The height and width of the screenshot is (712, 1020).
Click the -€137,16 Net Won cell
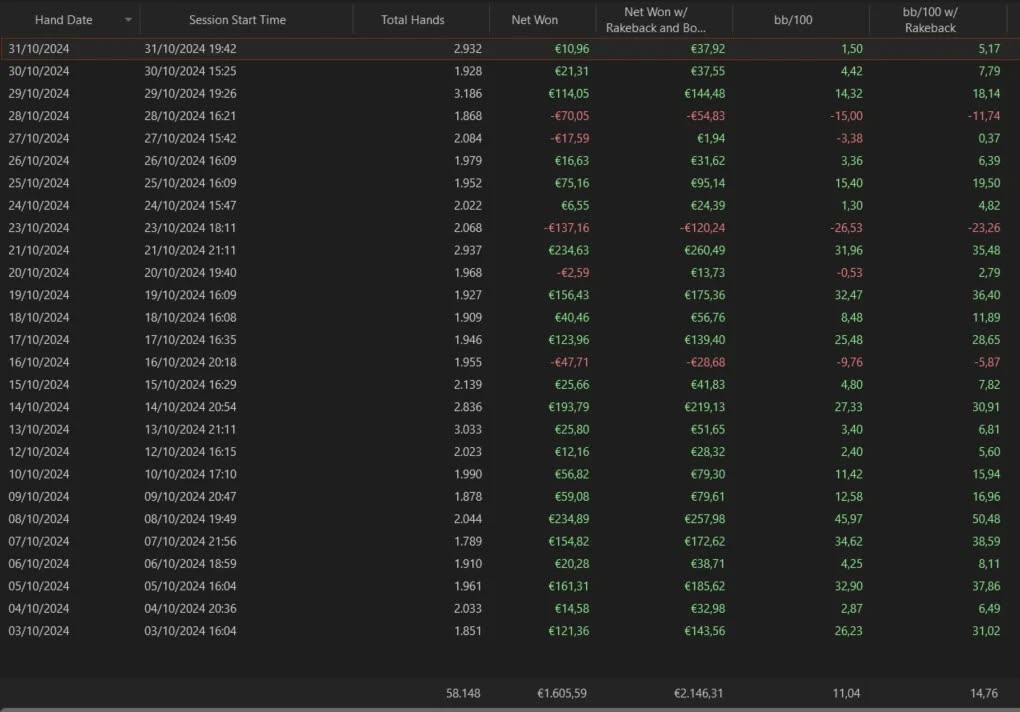click(566, 227)
